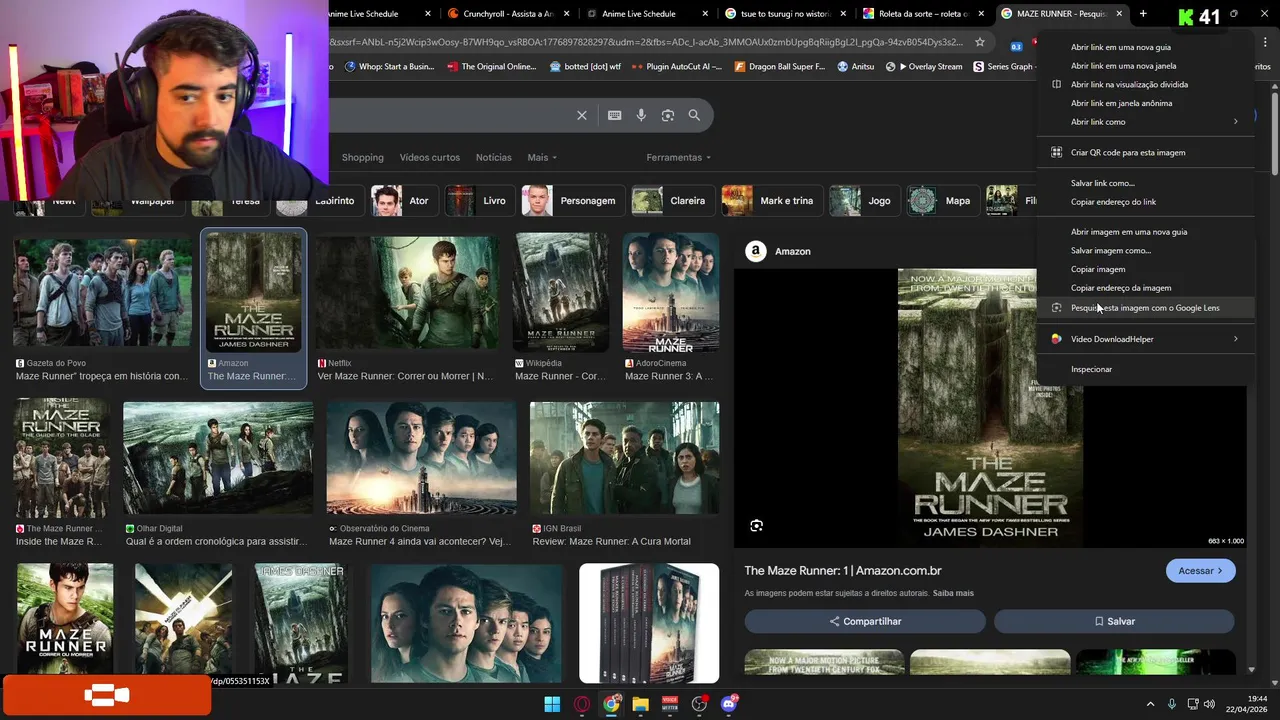1280x720 pixels.
Task: Select the Vídeos curtos filter
Action: 430,157
